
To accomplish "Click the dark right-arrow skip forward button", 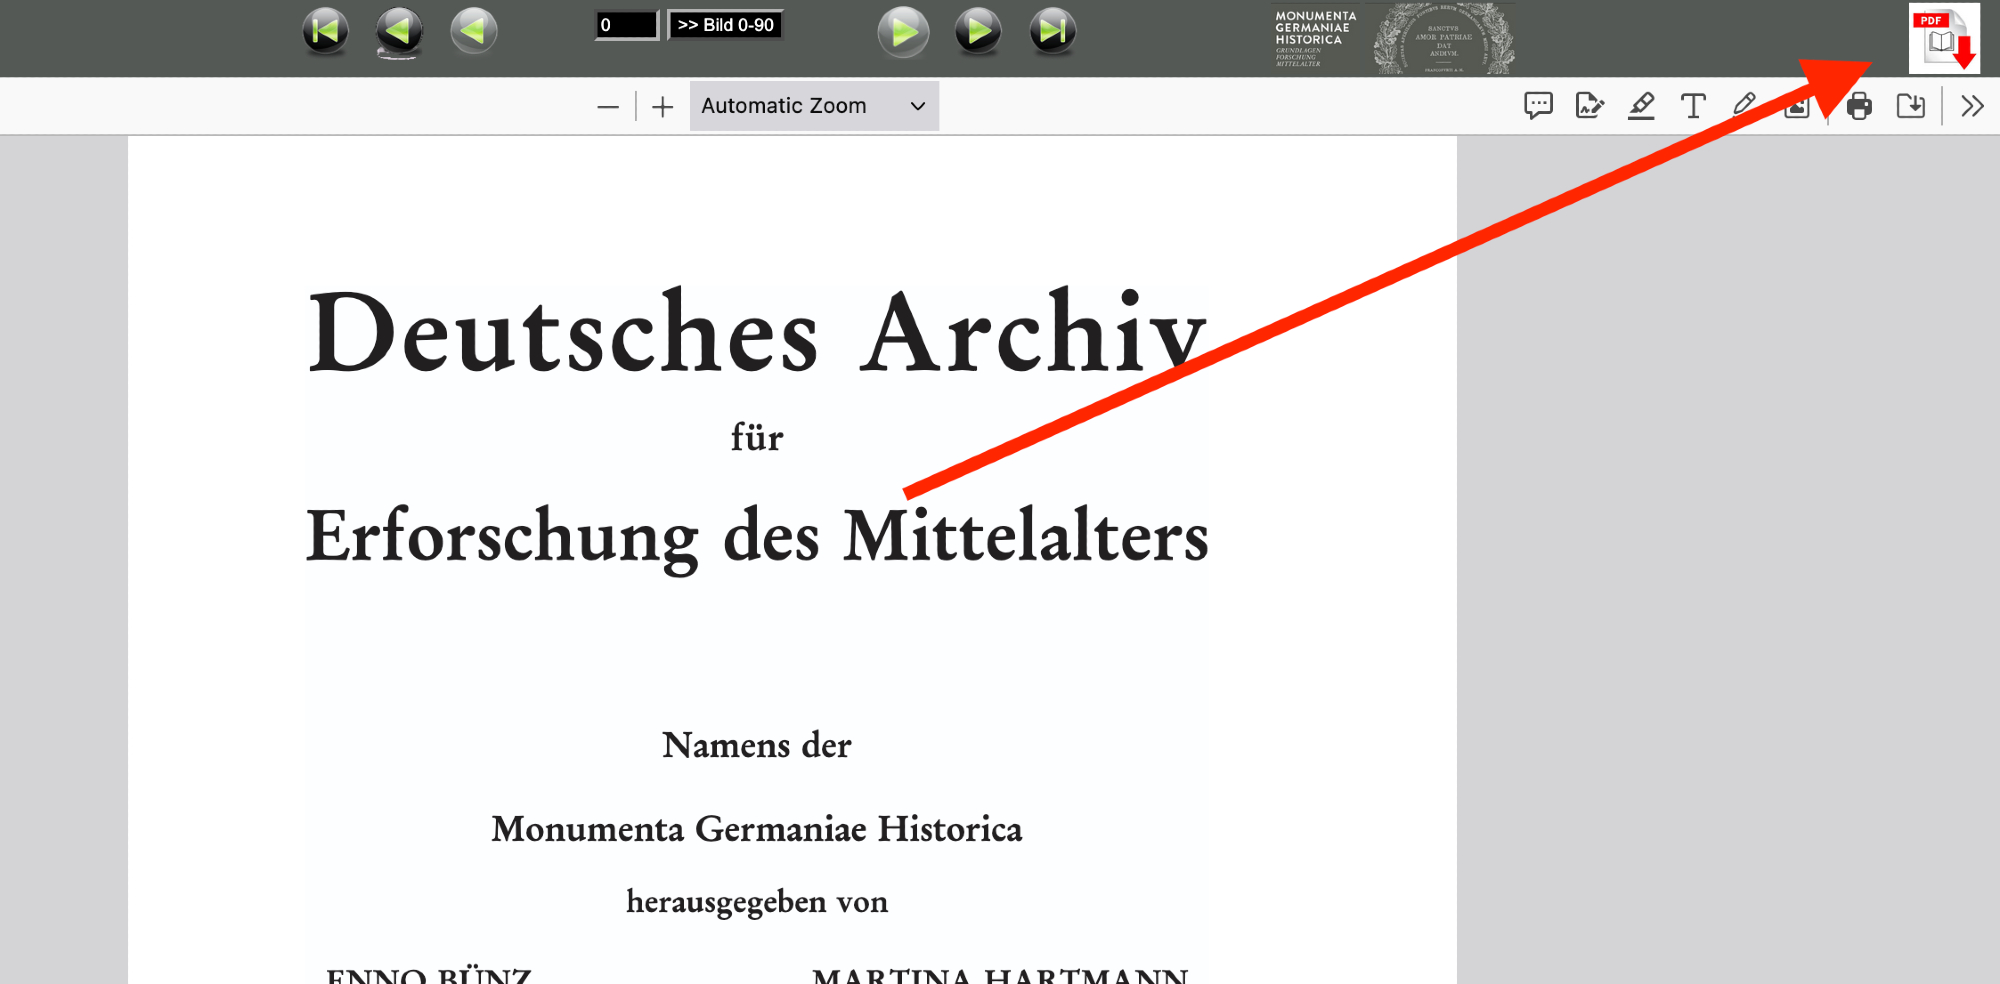I will point(978,31).
